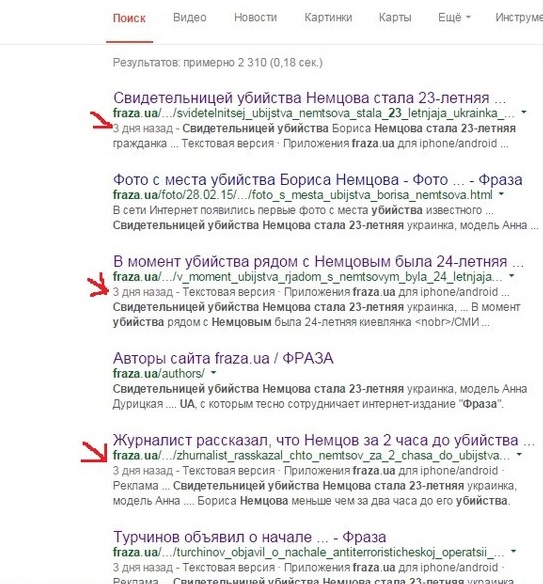This screenshot has height=584, width=543.
Task: Open the Карты tab
Action: [x=395, y=18]
